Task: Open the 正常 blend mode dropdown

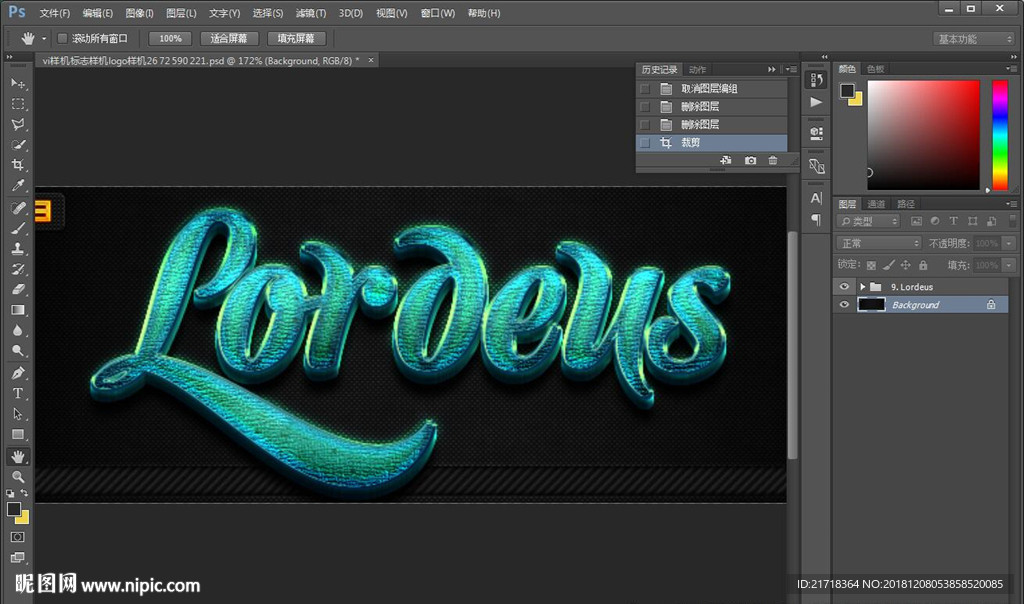Action: click(879, 243)
